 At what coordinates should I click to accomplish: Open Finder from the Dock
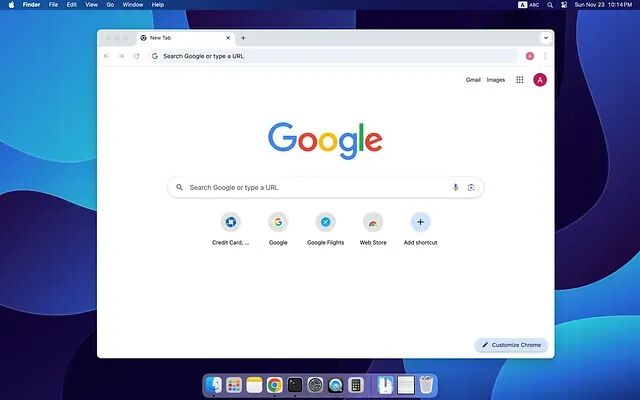click(x=213, y=385)
